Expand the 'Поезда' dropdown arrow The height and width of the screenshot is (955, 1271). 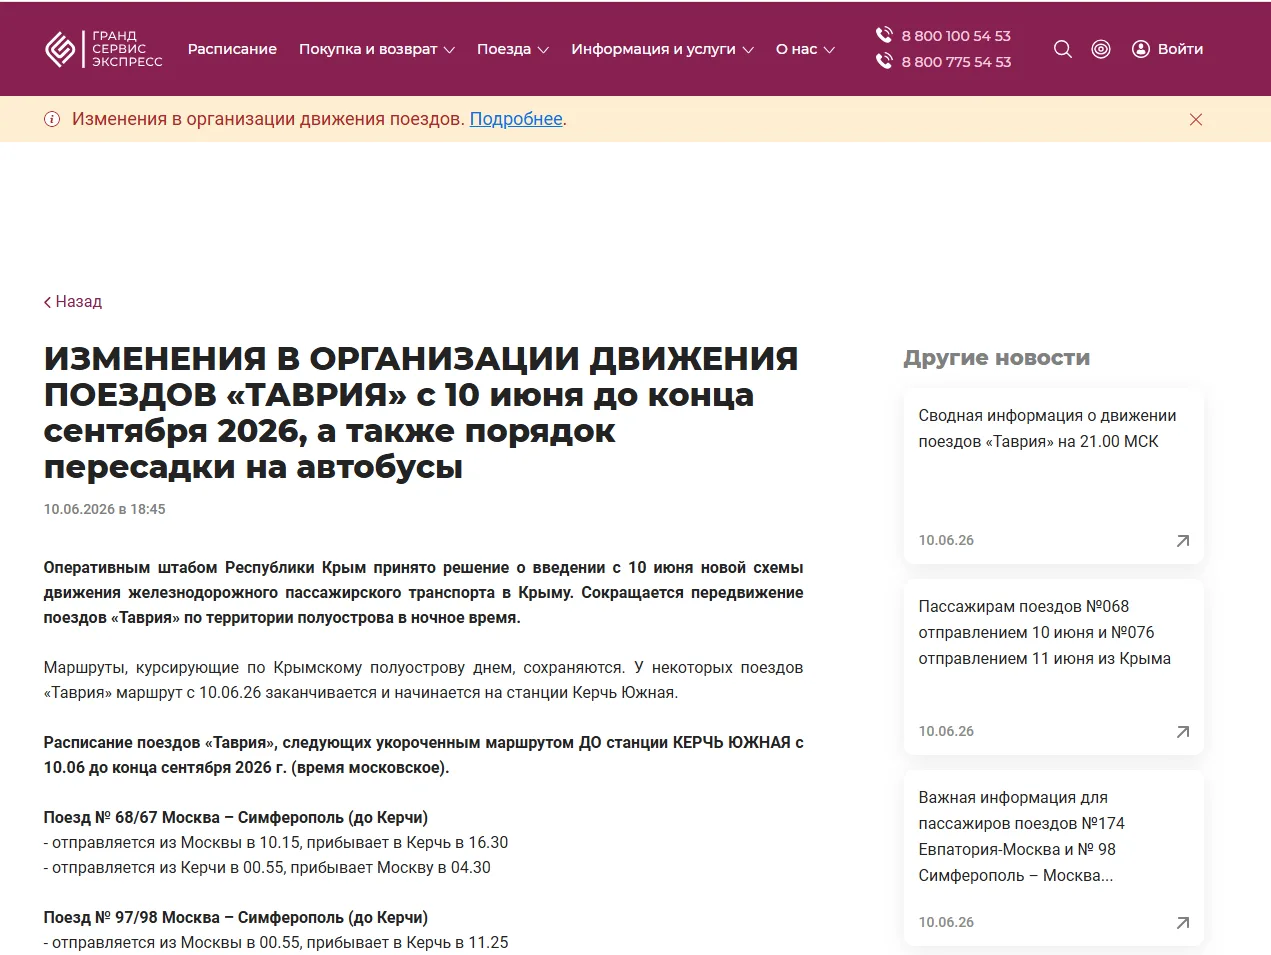pos(543,50)
